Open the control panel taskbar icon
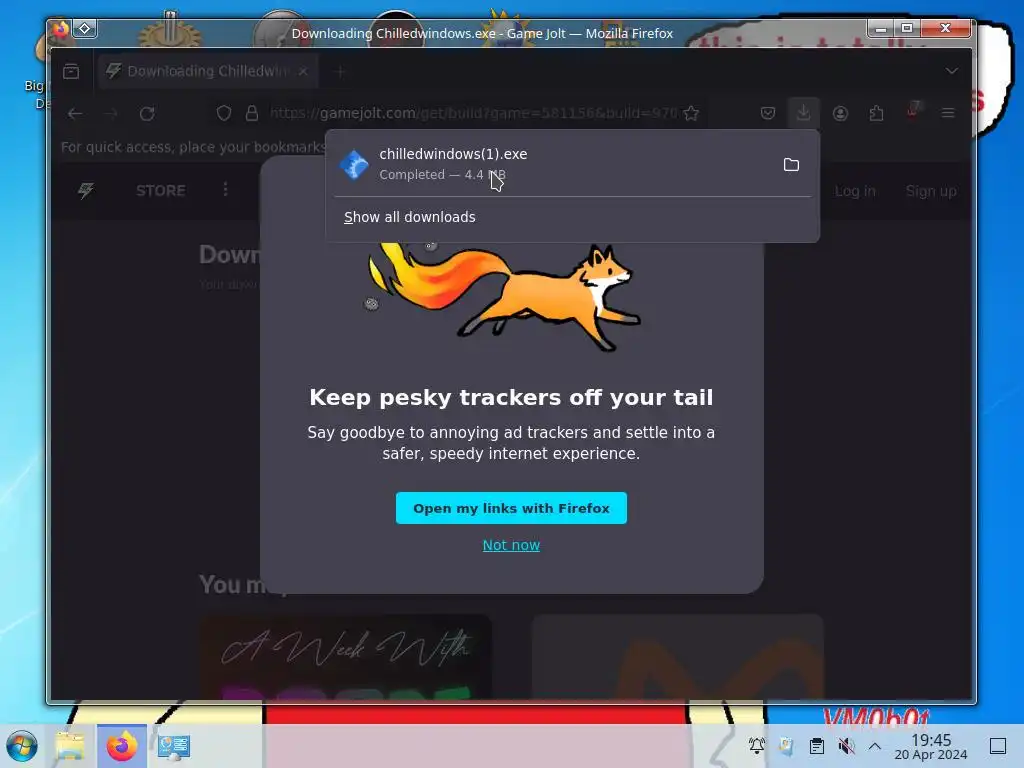This screenshot has height=768, width=1024. click(174, 746)
